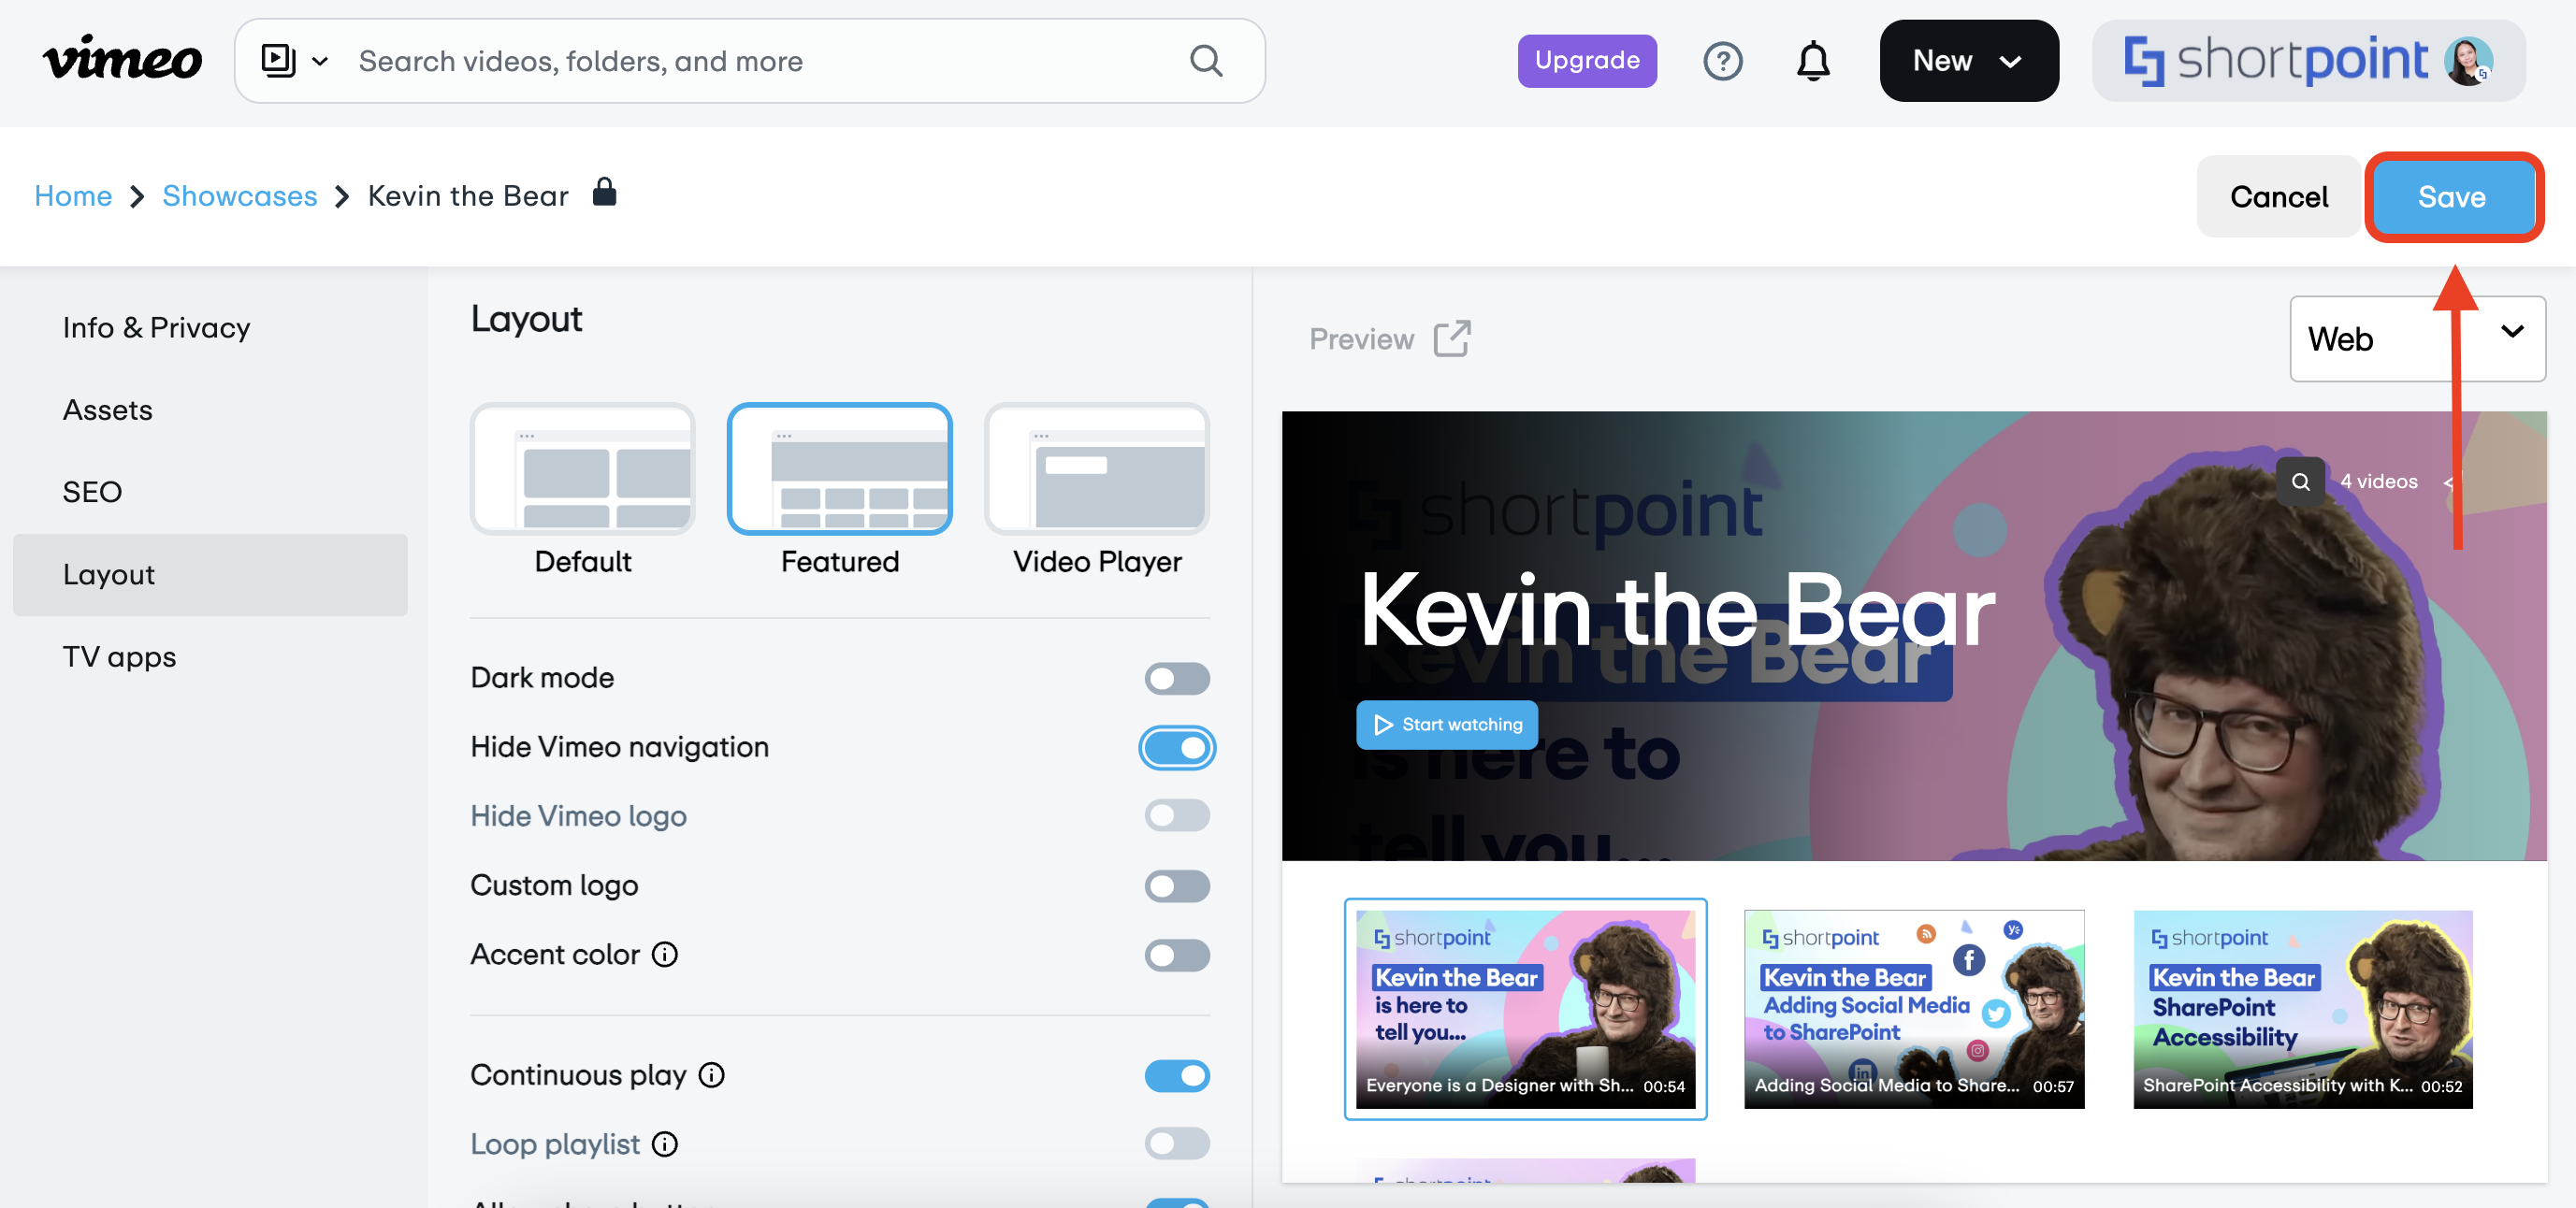
Task: Click the Vimeo logo
Action: (122, 60)
